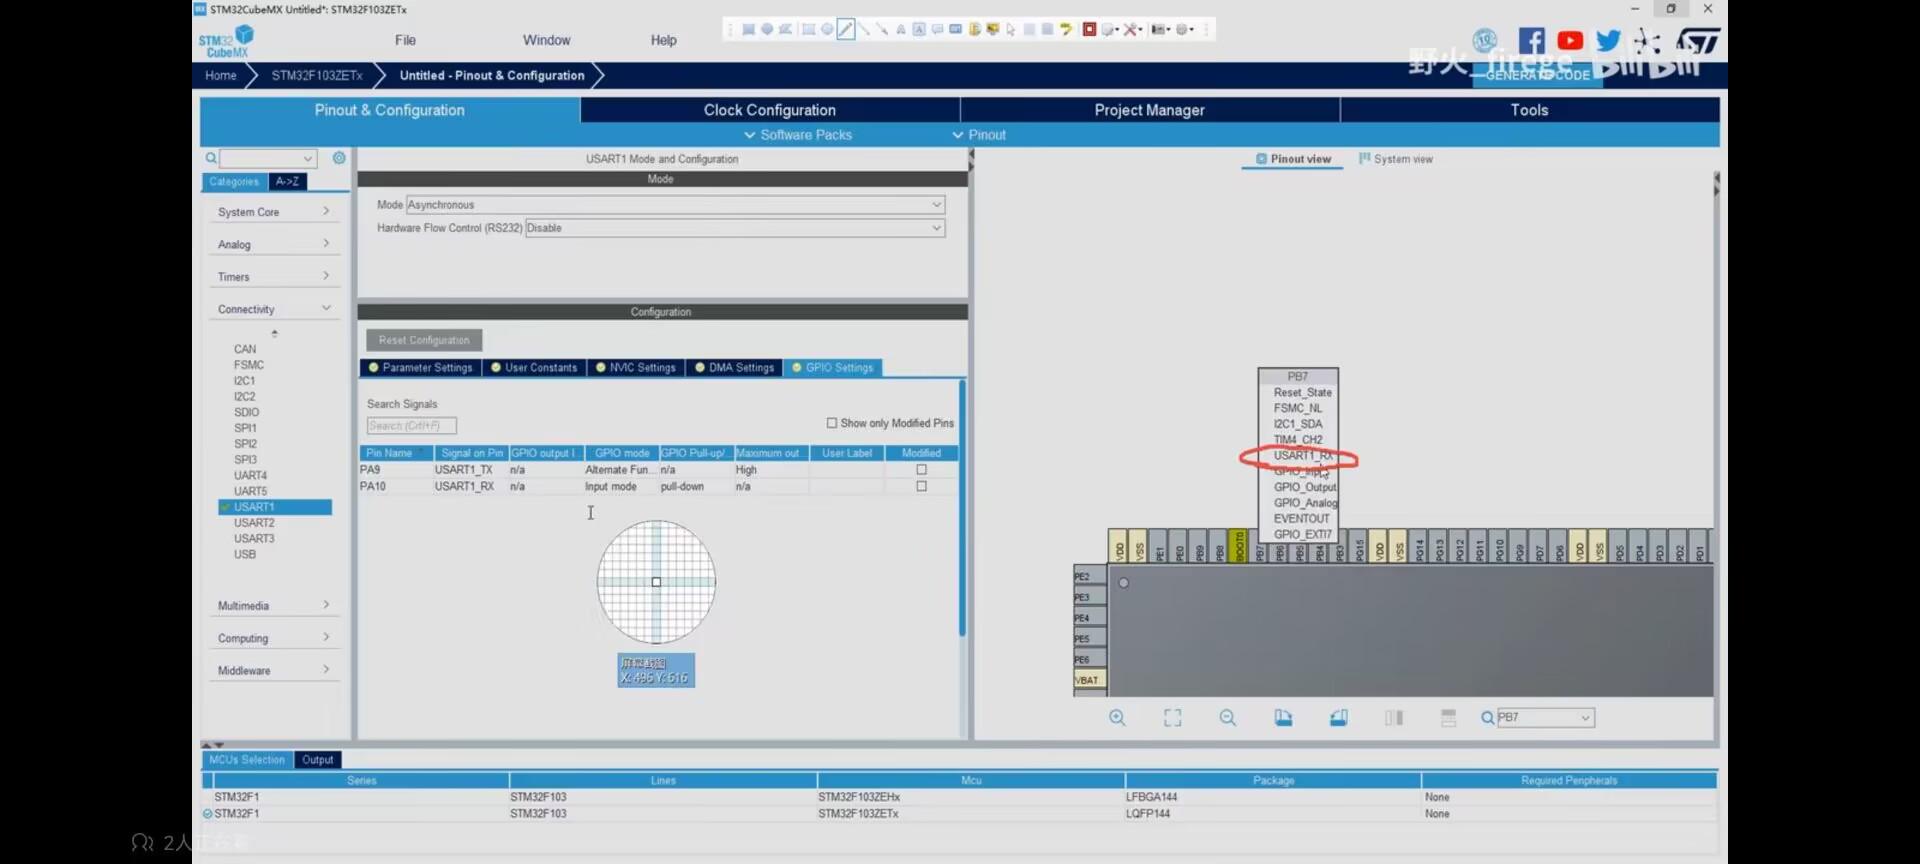
Task: Click the yellow undo arrow
Action: tap(1066, 30)
